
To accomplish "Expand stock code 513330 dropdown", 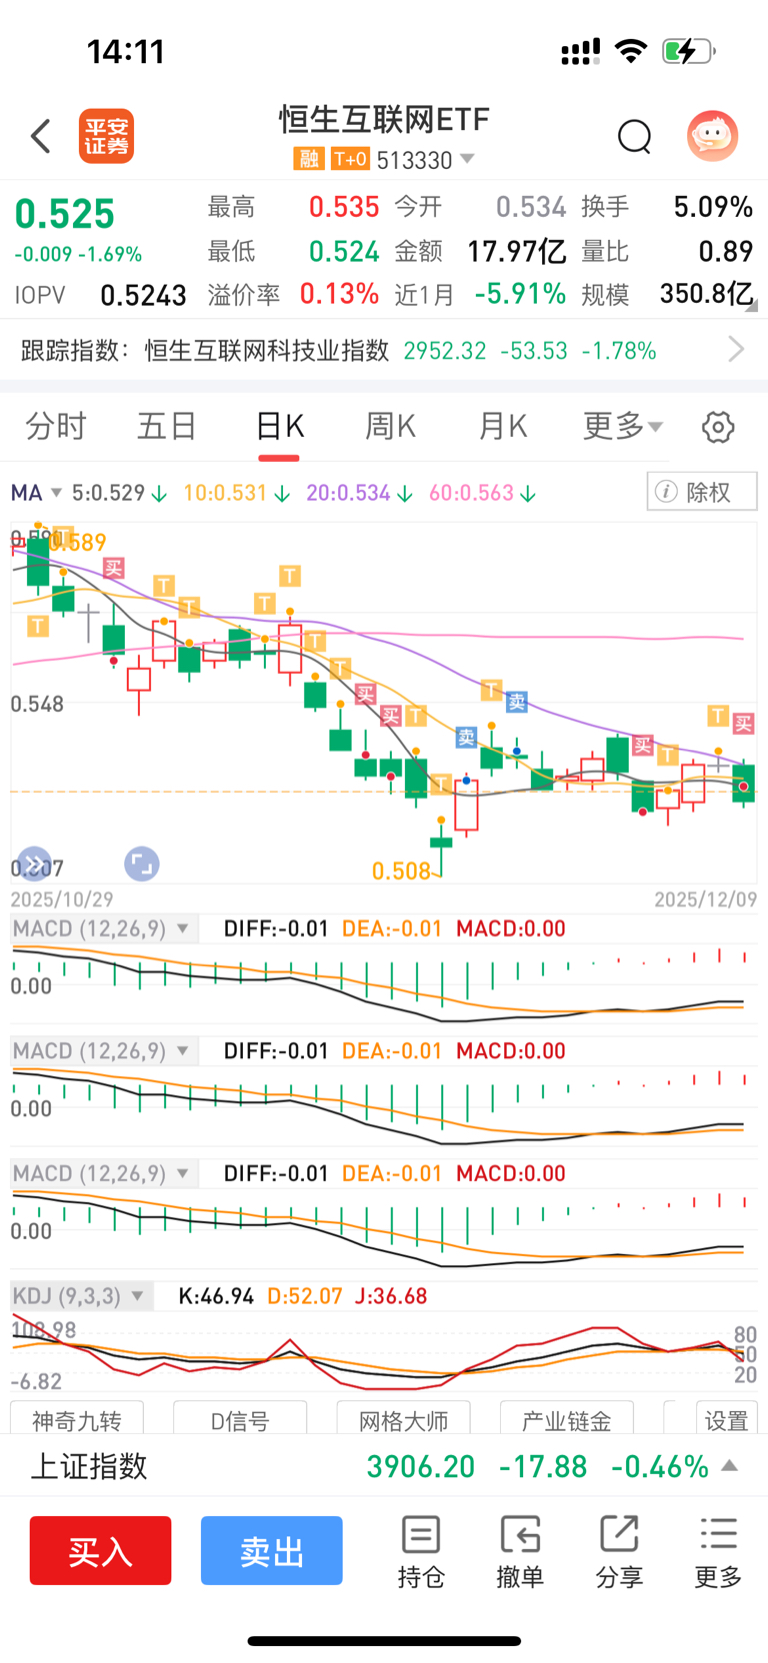I will [x=467, y=159].
